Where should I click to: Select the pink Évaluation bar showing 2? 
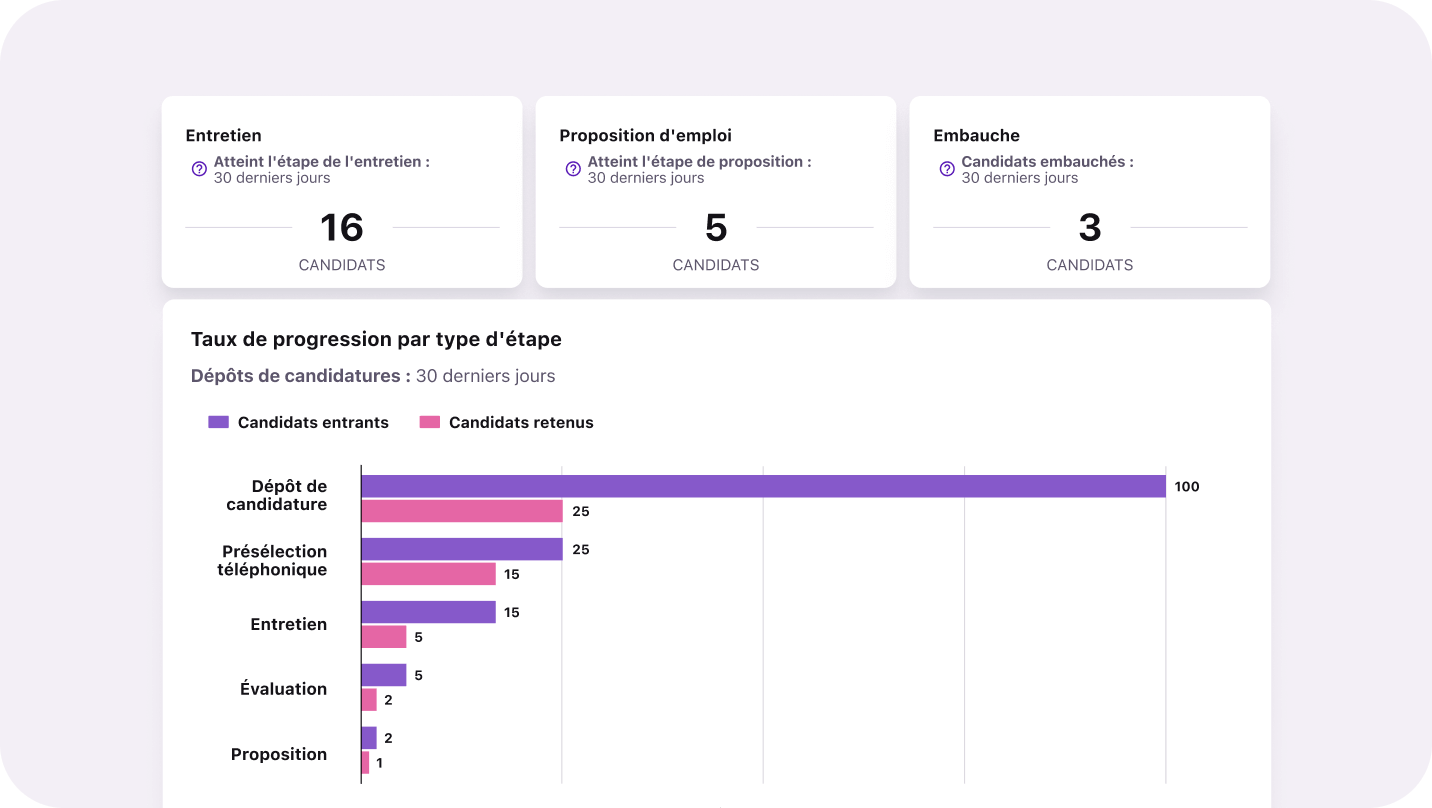[x=369, y=700]
